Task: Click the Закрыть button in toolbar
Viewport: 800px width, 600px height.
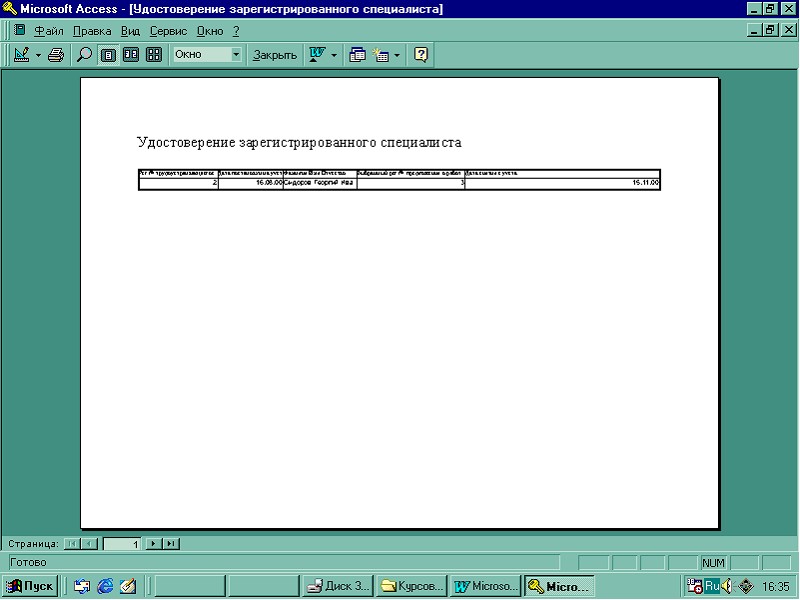Action: 275,55
